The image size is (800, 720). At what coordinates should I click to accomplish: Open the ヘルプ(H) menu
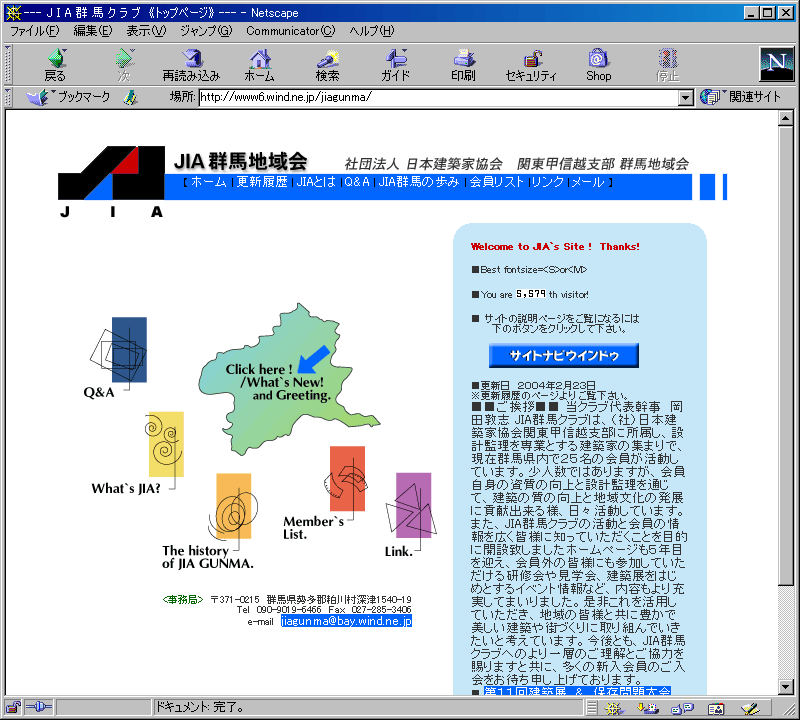tap(372, 31)
